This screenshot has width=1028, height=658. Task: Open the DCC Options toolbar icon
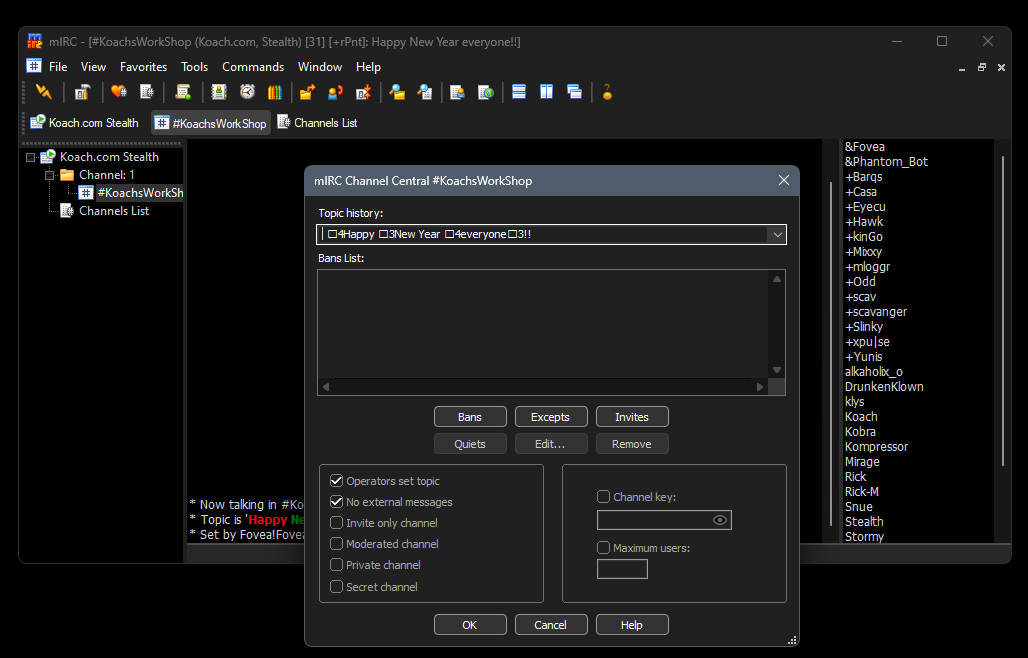pos(363,92)
